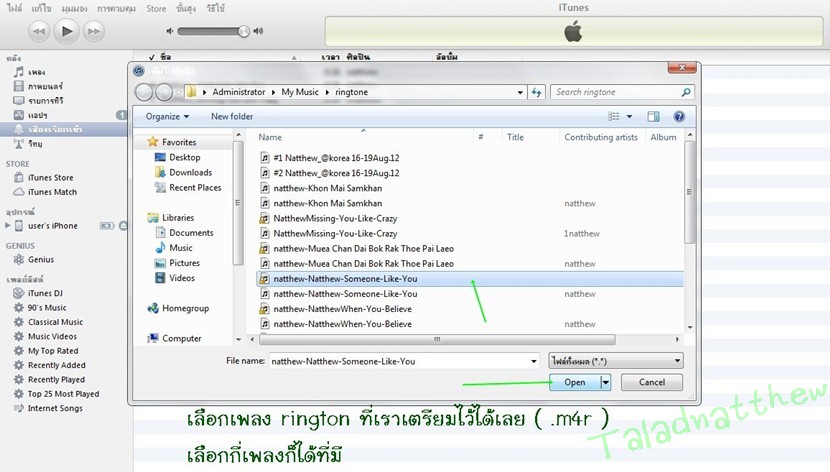
Task: Select file #2 Natthew_@korea 16-19Aug.12
Action: pos(330,173)
